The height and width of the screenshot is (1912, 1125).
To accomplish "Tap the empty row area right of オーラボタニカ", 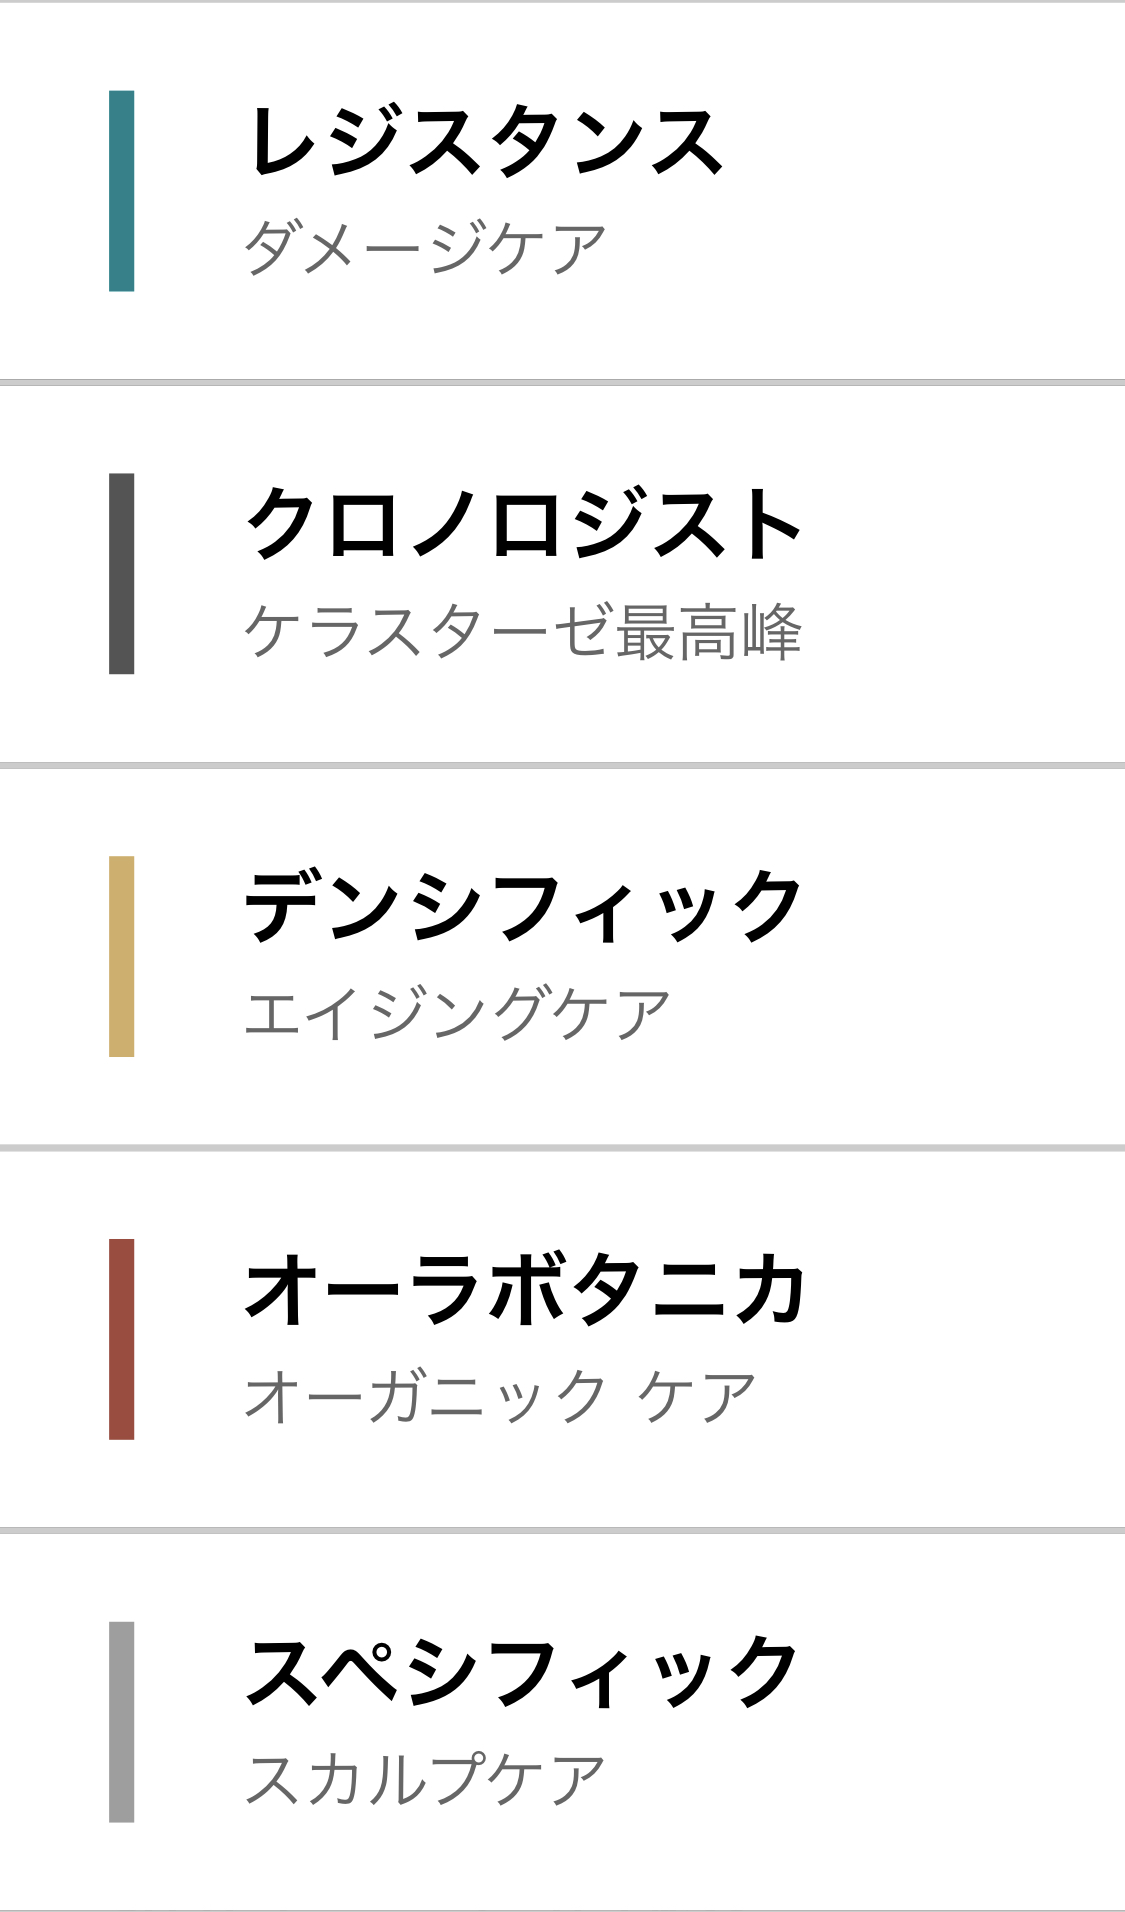I will (967, 1340).
